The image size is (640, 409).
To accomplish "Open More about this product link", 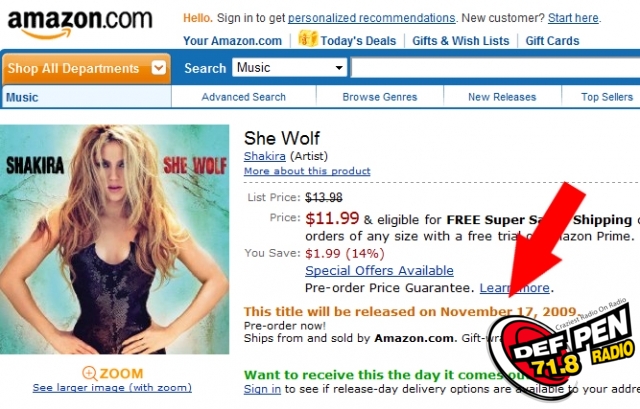I will pyautogui.click(x=307, y=171).
